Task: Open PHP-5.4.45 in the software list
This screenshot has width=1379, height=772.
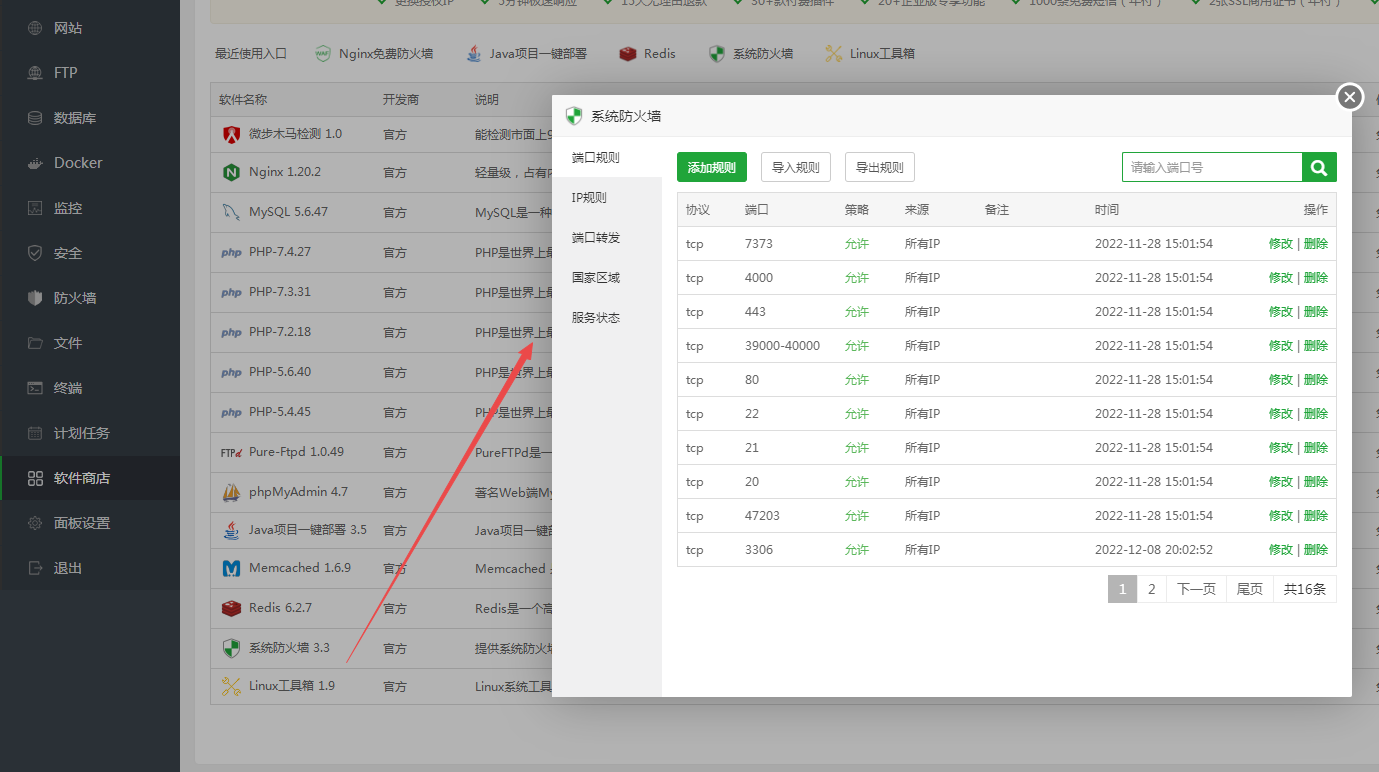Action: click(280, 412)
